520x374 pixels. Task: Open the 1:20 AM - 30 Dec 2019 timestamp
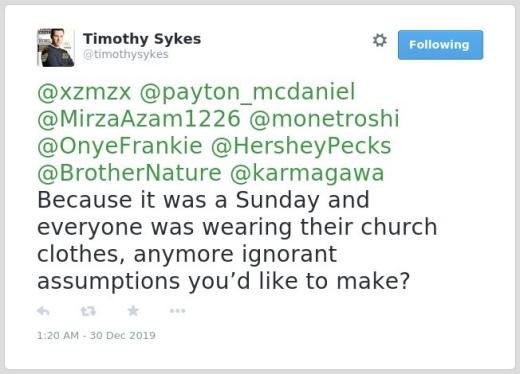pyautogui.click(x=96, y=335)
